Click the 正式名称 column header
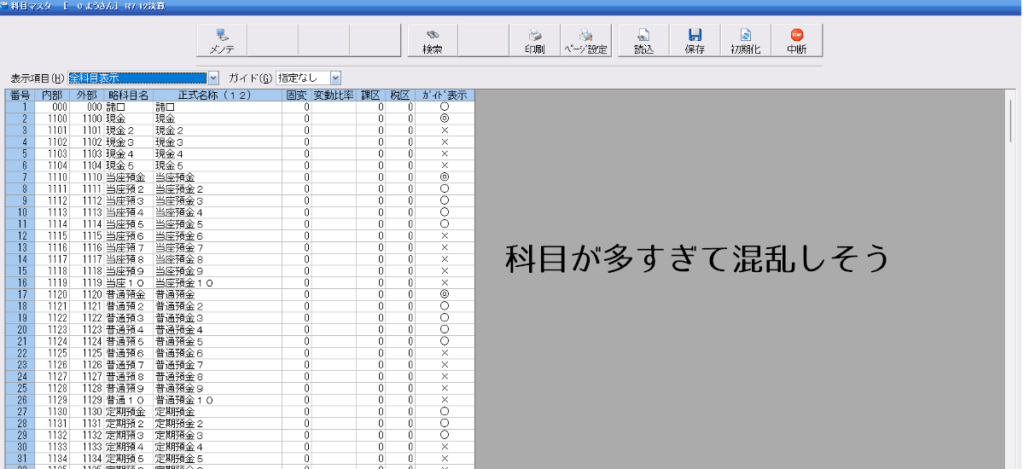 (x=216, y=95)
